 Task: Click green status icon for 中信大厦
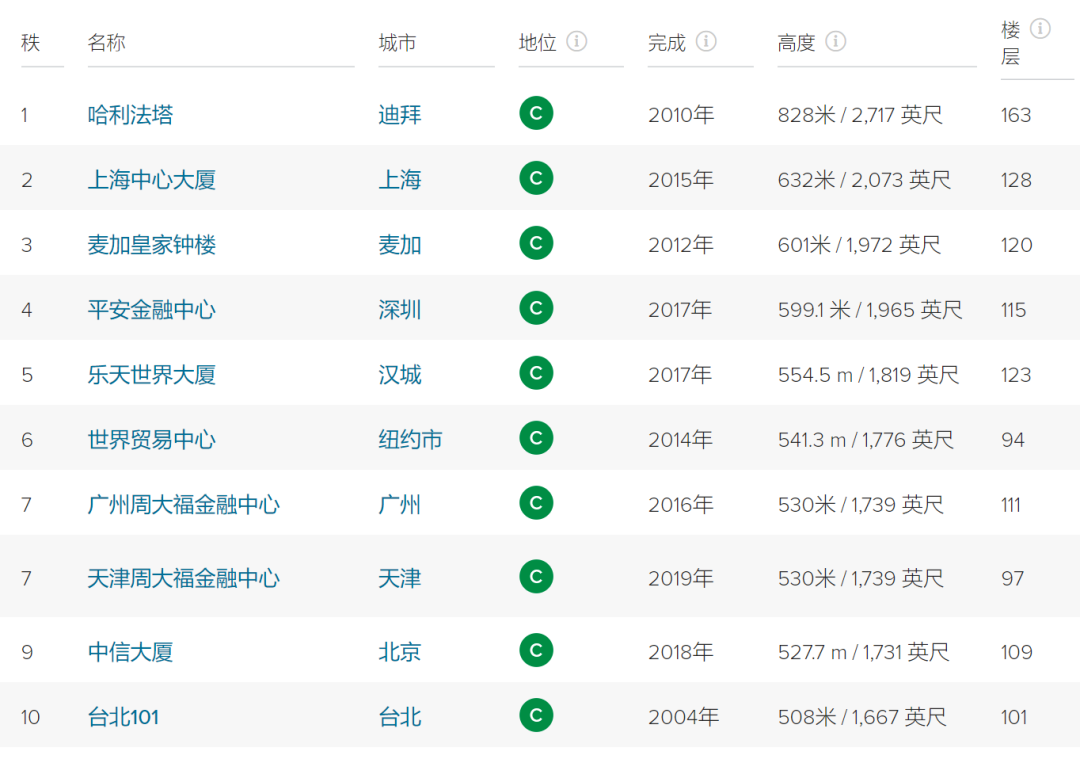(x=537, y=651)
